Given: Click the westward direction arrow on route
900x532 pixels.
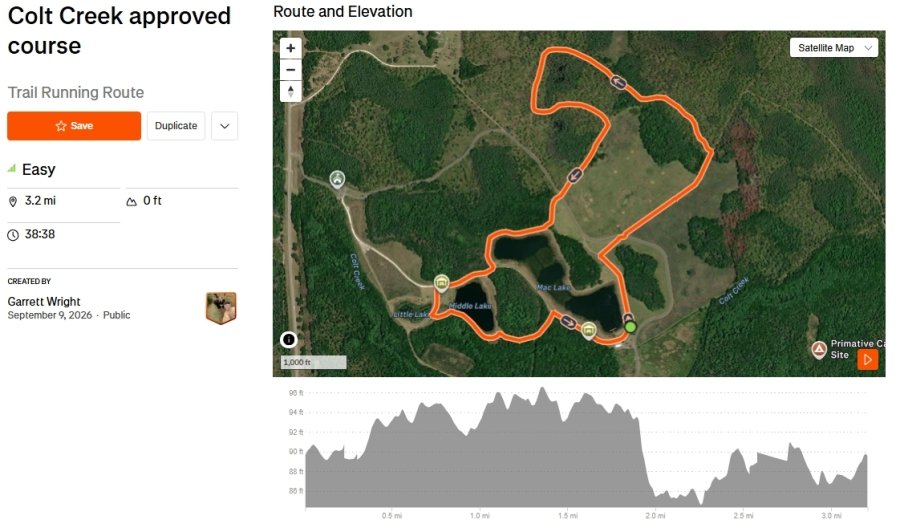Looking at the screenshot, I should click(618, 82).
